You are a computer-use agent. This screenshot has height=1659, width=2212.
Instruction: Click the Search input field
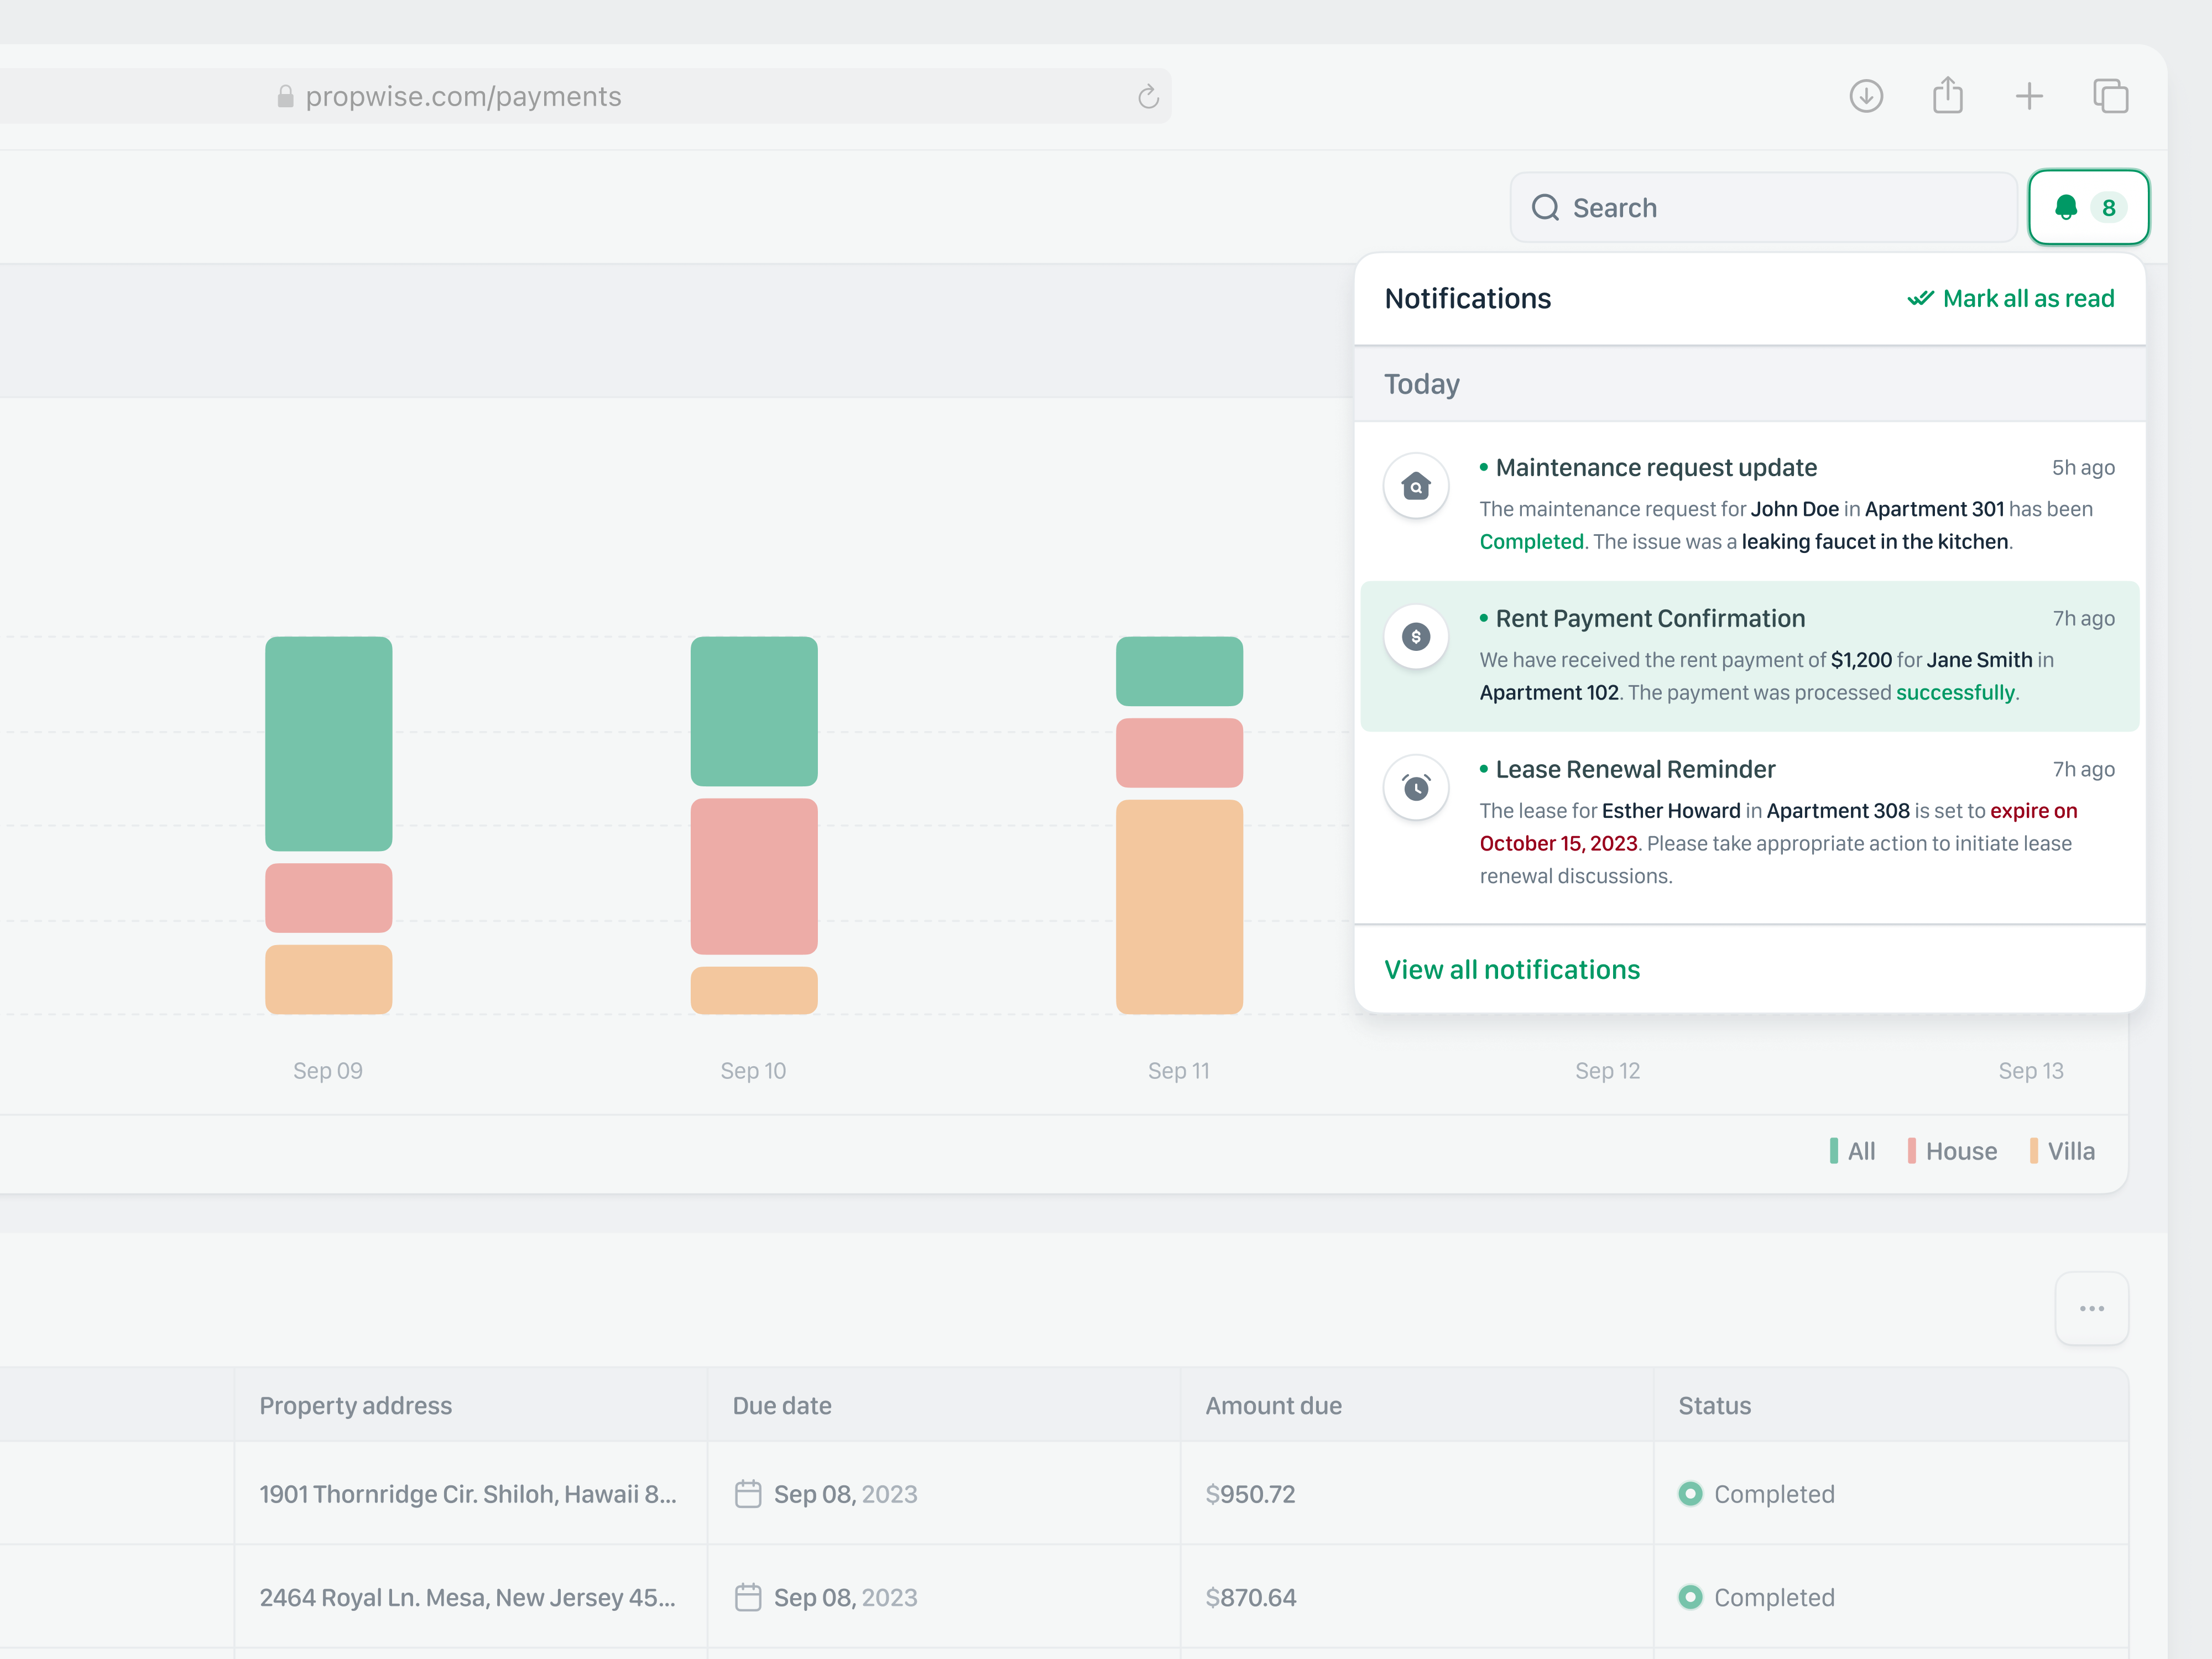click(1762, 207)
